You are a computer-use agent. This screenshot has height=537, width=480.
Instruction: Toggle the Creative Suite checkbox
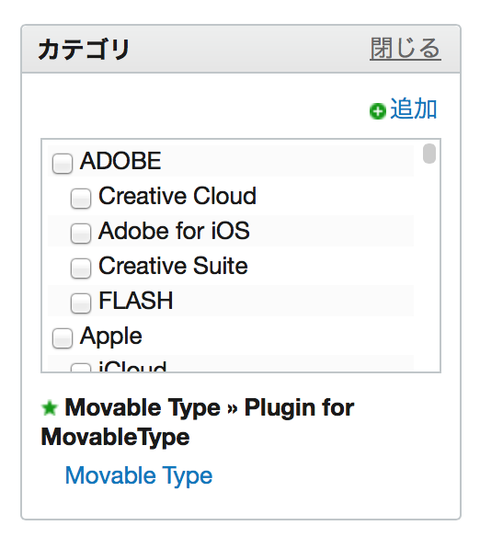coord(81,268)
